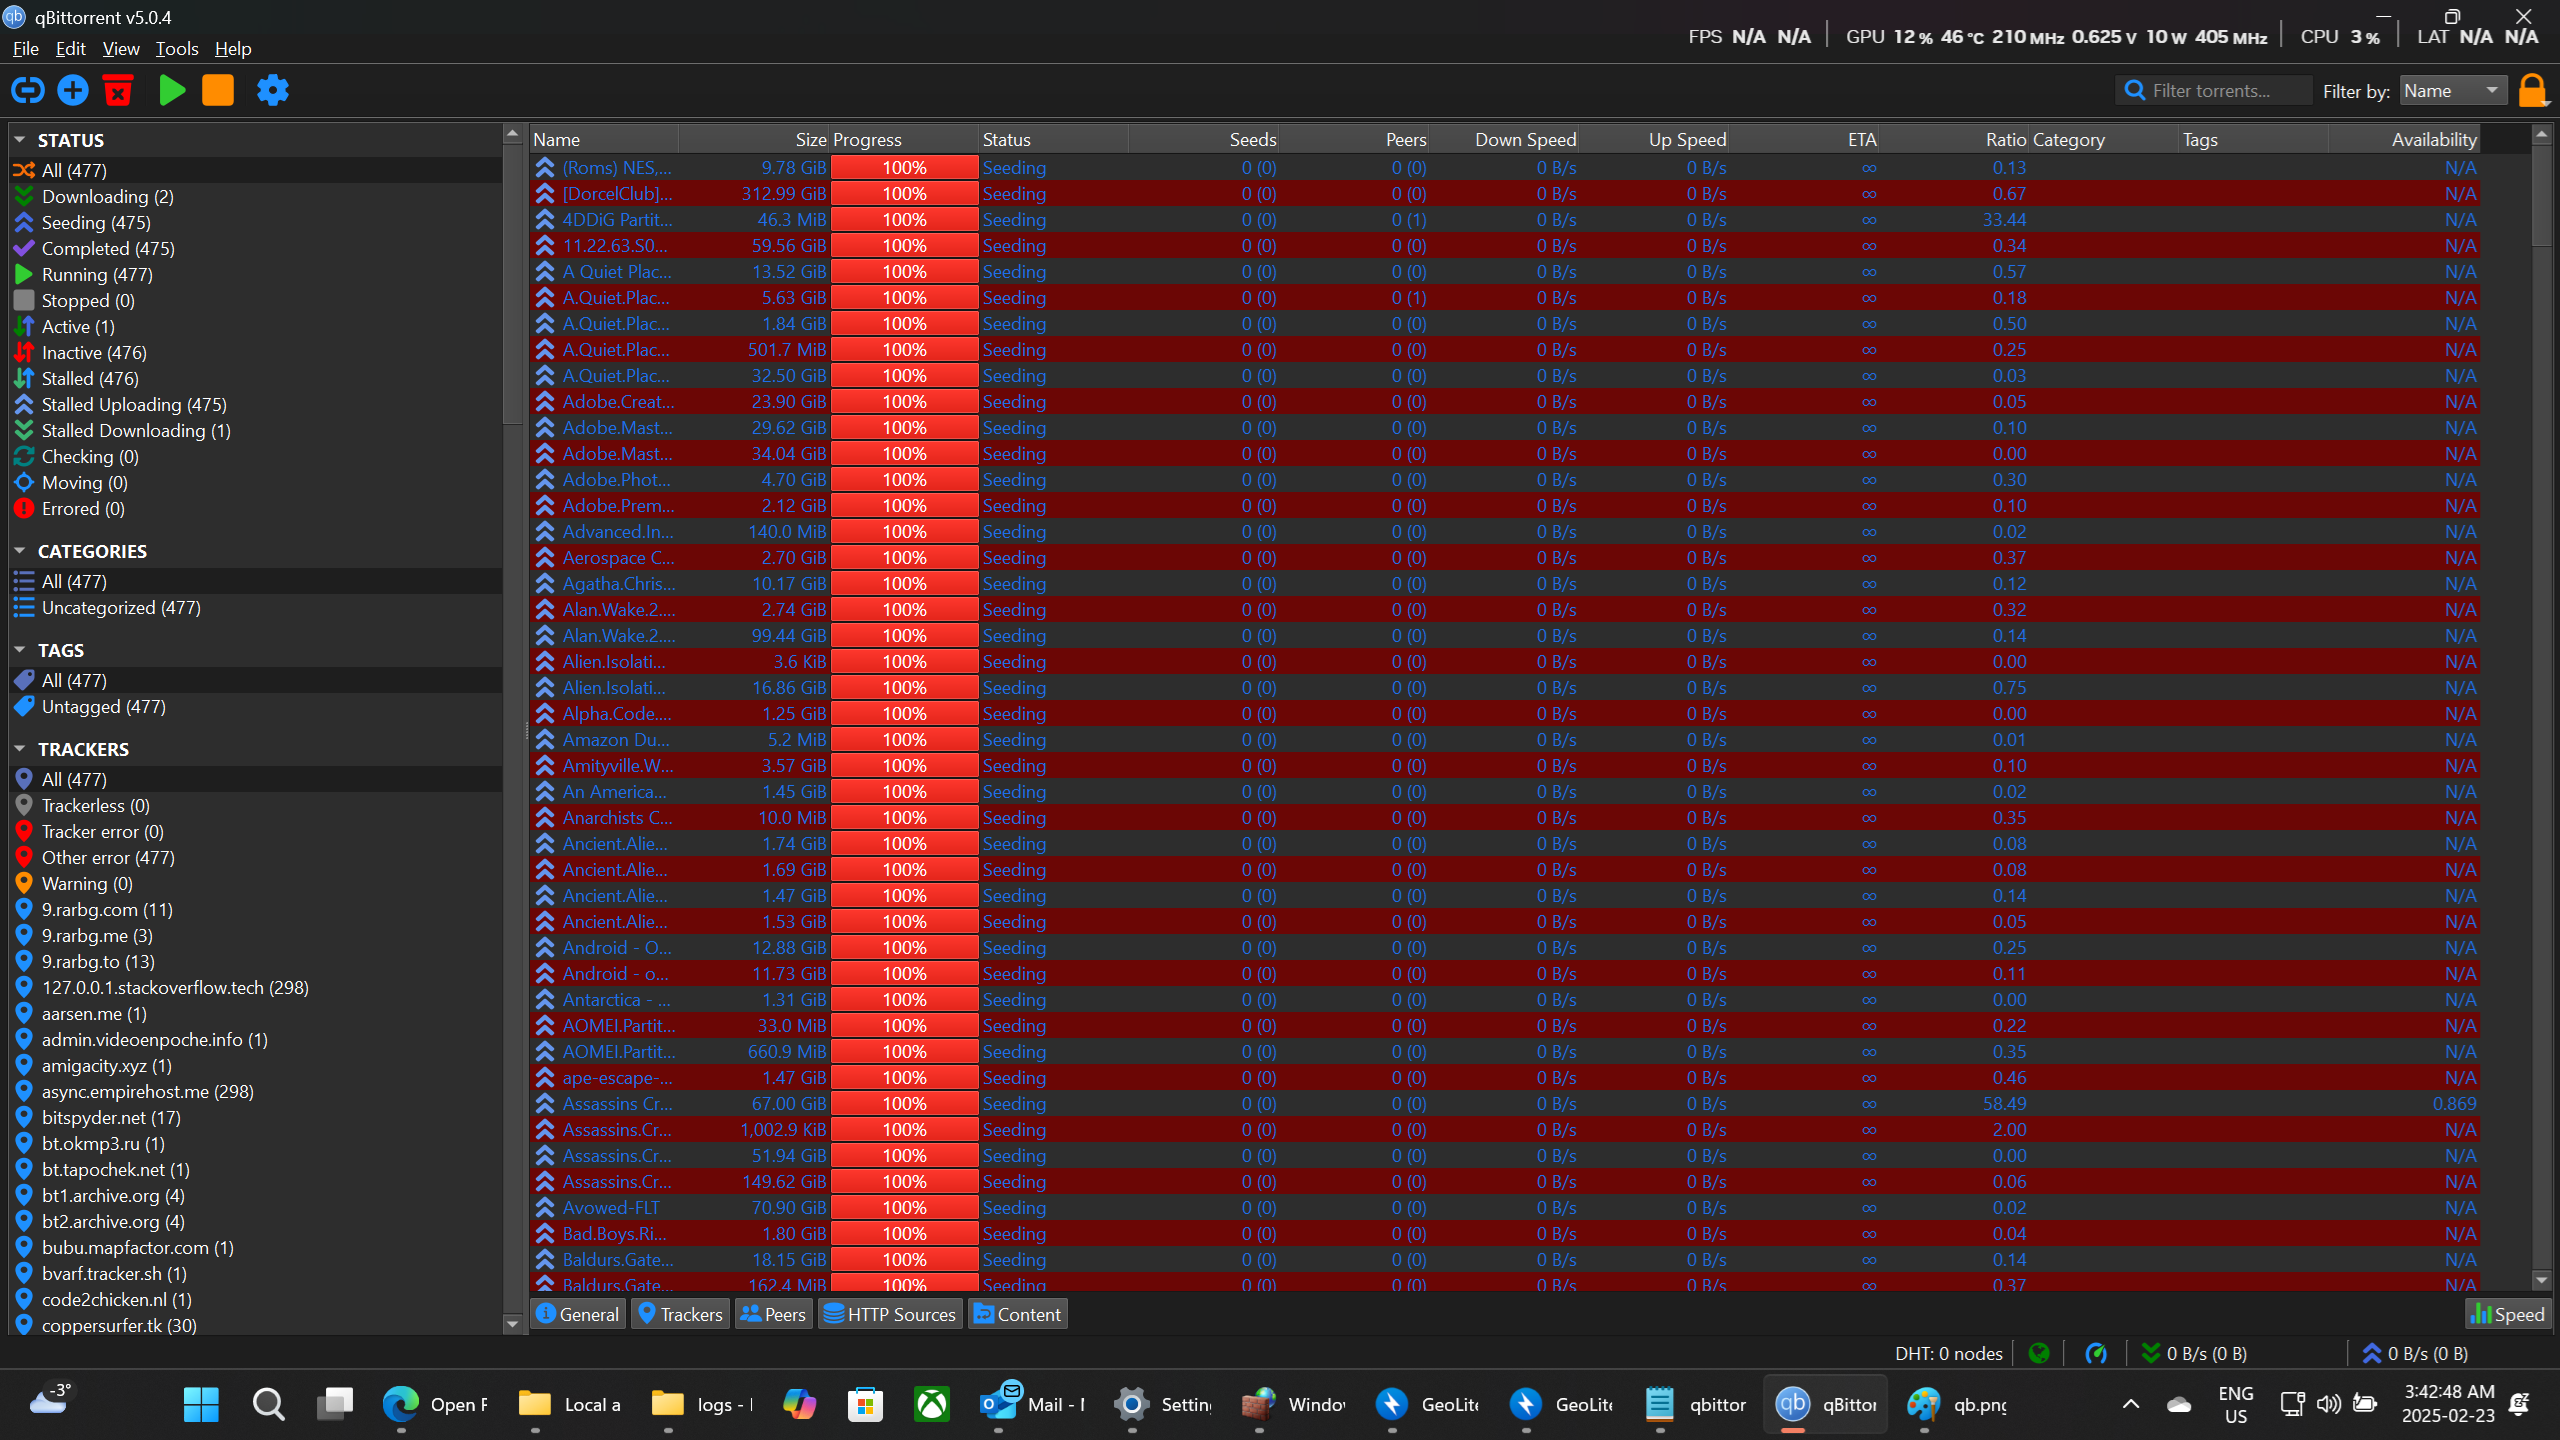Click the sidebar scrollbar up arrow
The image size is (2560, 1440).
pyautogui.click(x=512, y=134)
